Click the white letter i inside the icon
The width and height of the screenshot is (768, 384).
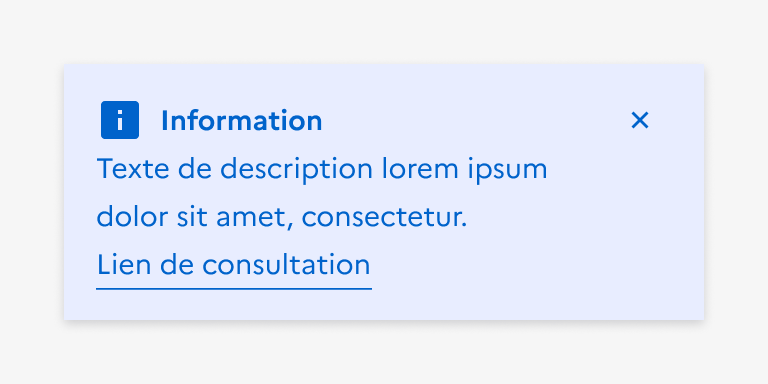pos(120,120)
